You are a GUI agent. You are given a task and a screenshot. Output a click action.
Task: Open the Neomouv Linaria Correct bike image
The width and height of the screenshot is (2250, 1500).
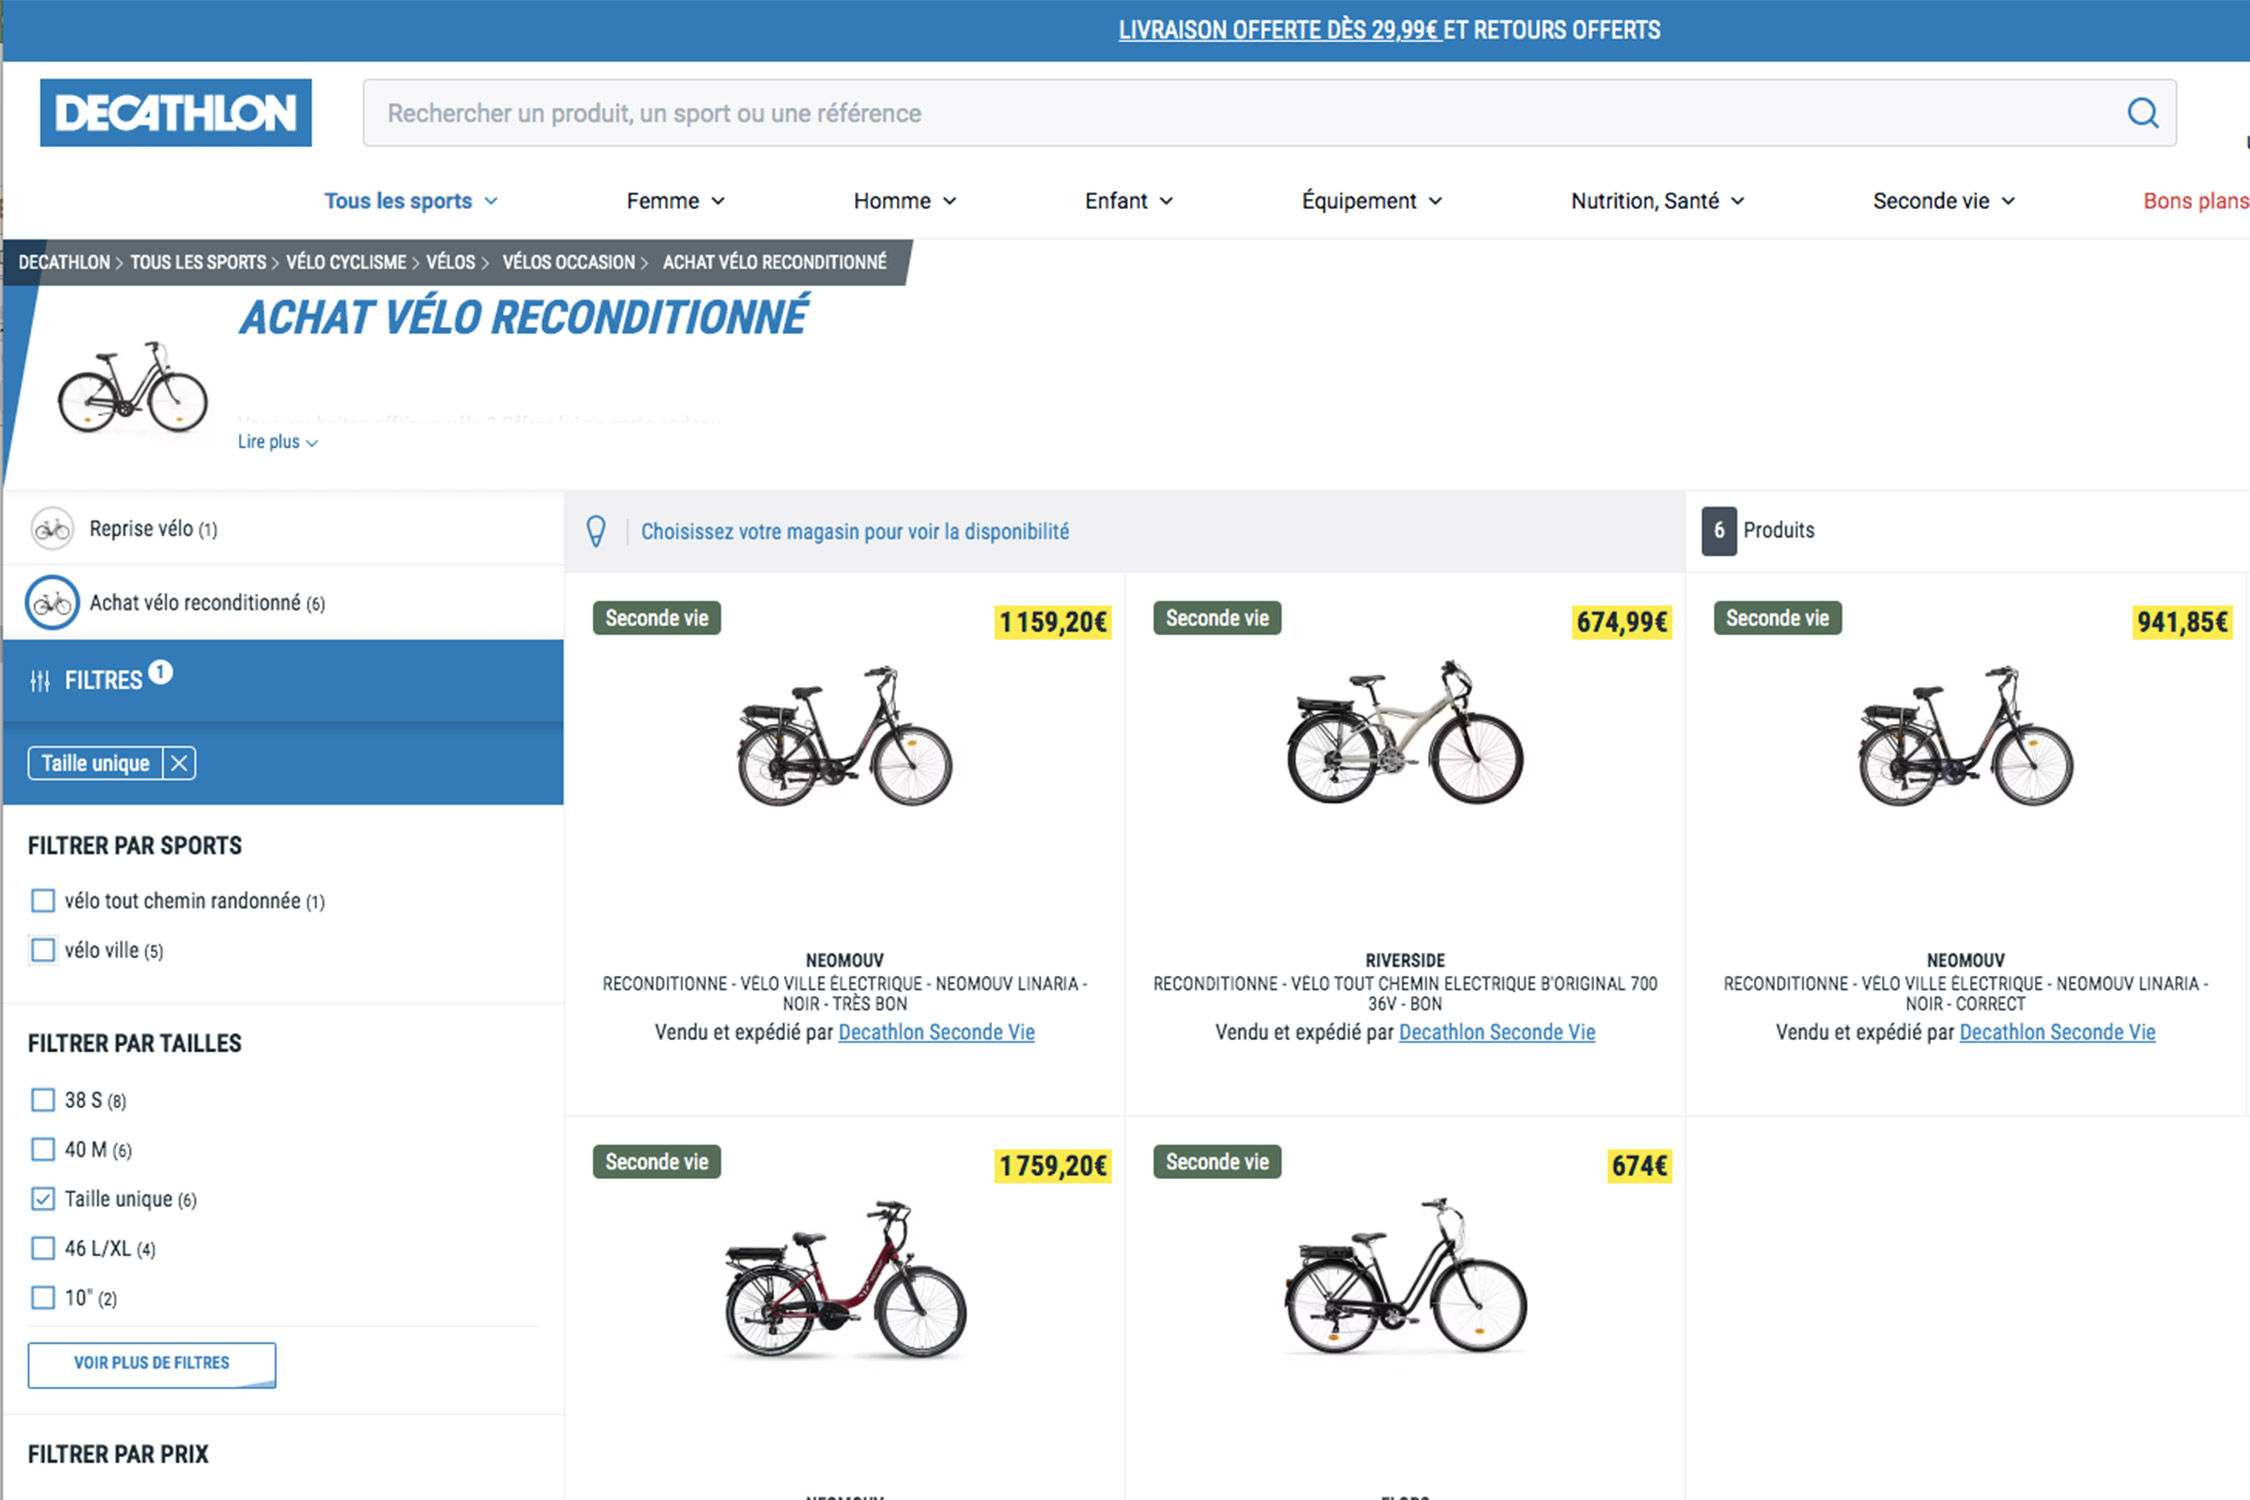[1966, 737]
